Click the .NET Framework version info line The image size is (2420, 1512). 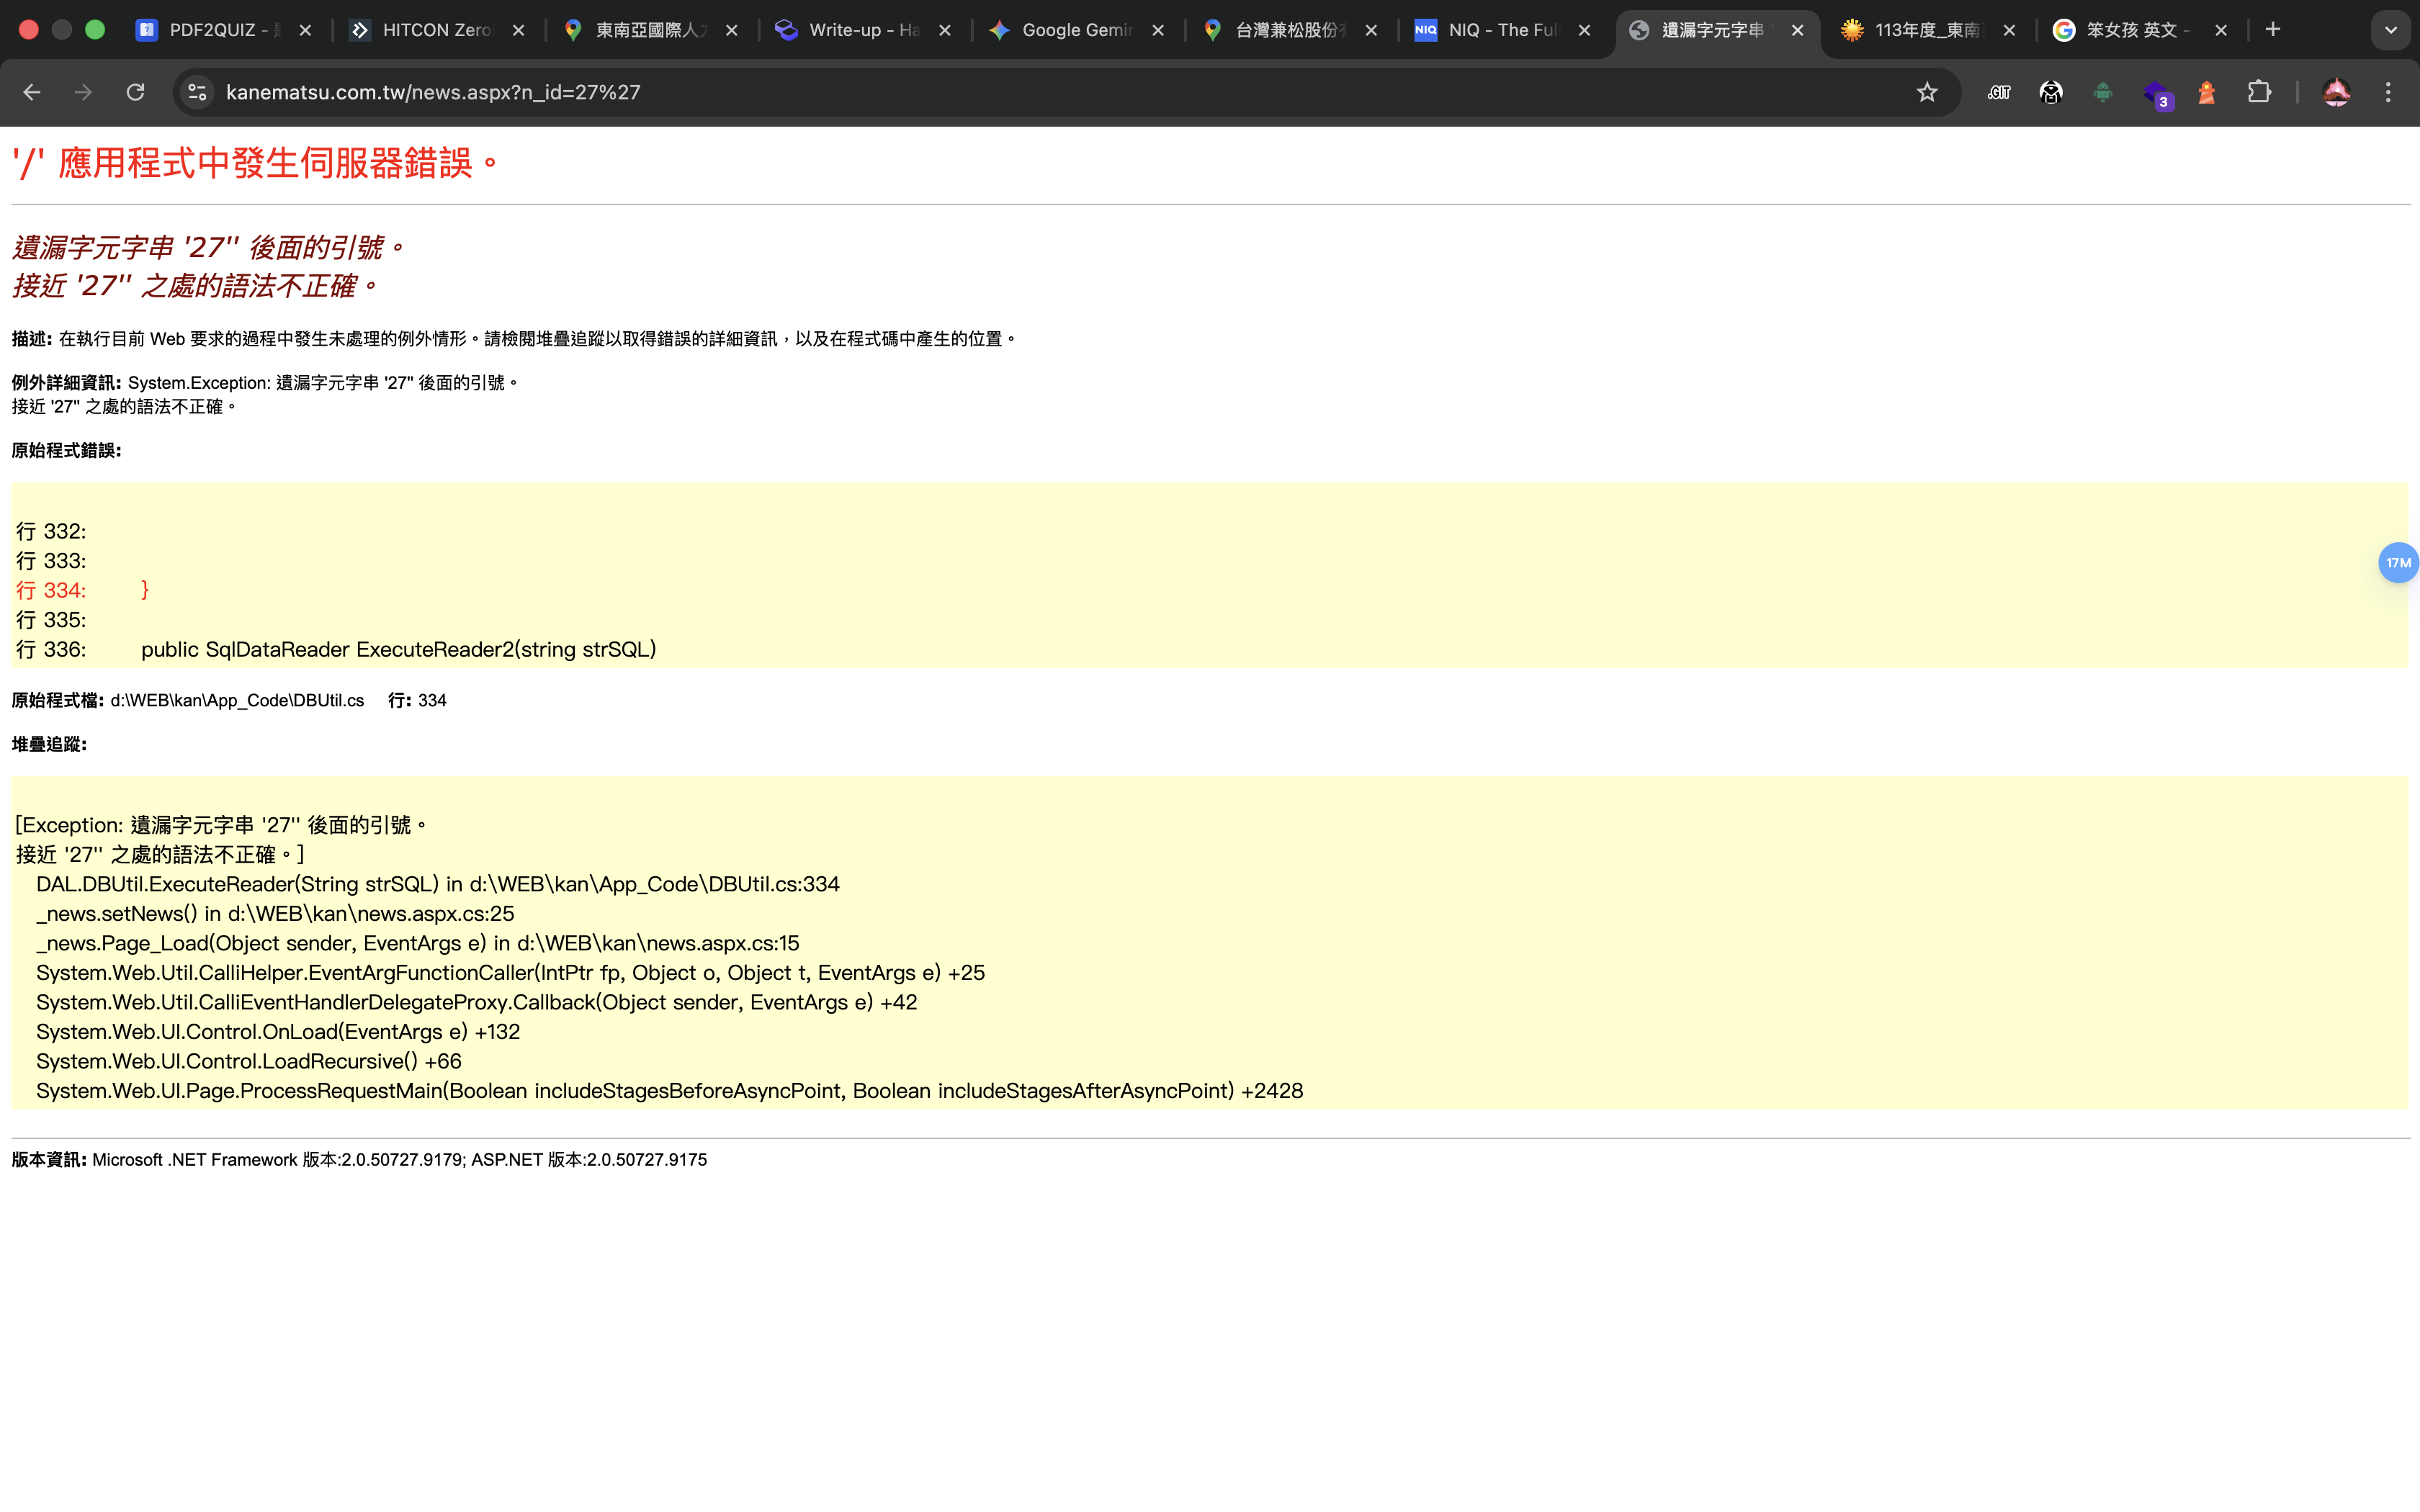click(360, 1160)
